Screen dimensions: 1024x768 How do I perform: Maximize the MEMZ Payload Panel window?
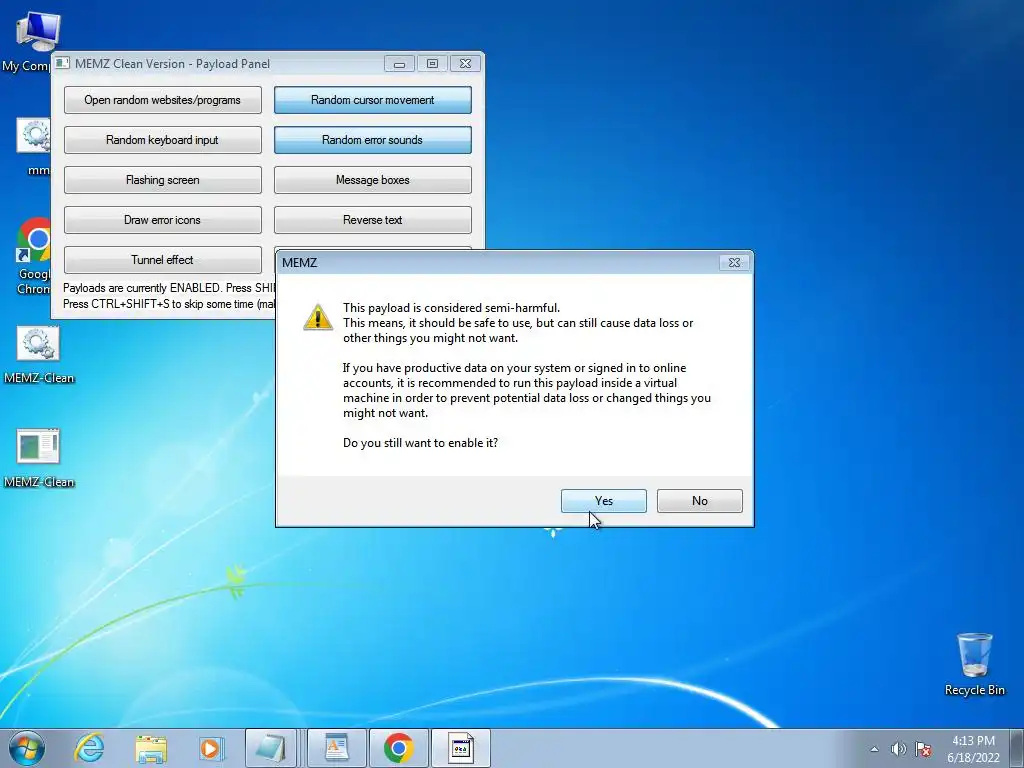click(432, 63)
